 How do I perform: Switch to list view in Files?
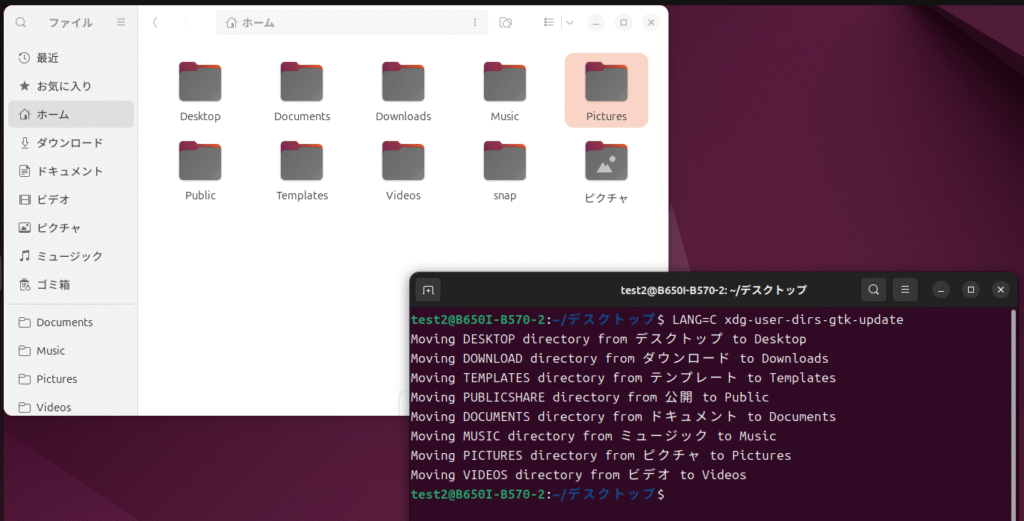tap(549, 22)
